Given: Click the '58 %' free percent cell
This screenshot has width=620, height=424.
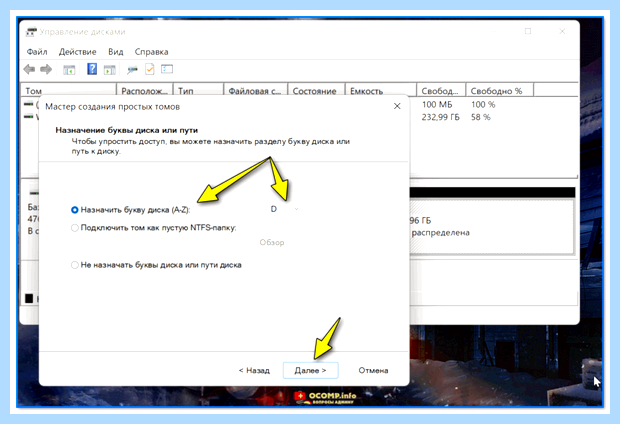Looking at the screenshot, I should (481, 117).
